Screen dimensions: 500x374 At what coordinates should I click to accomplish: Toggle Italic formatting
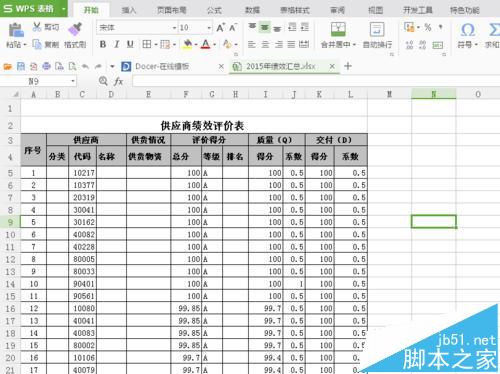pos(117,44)
